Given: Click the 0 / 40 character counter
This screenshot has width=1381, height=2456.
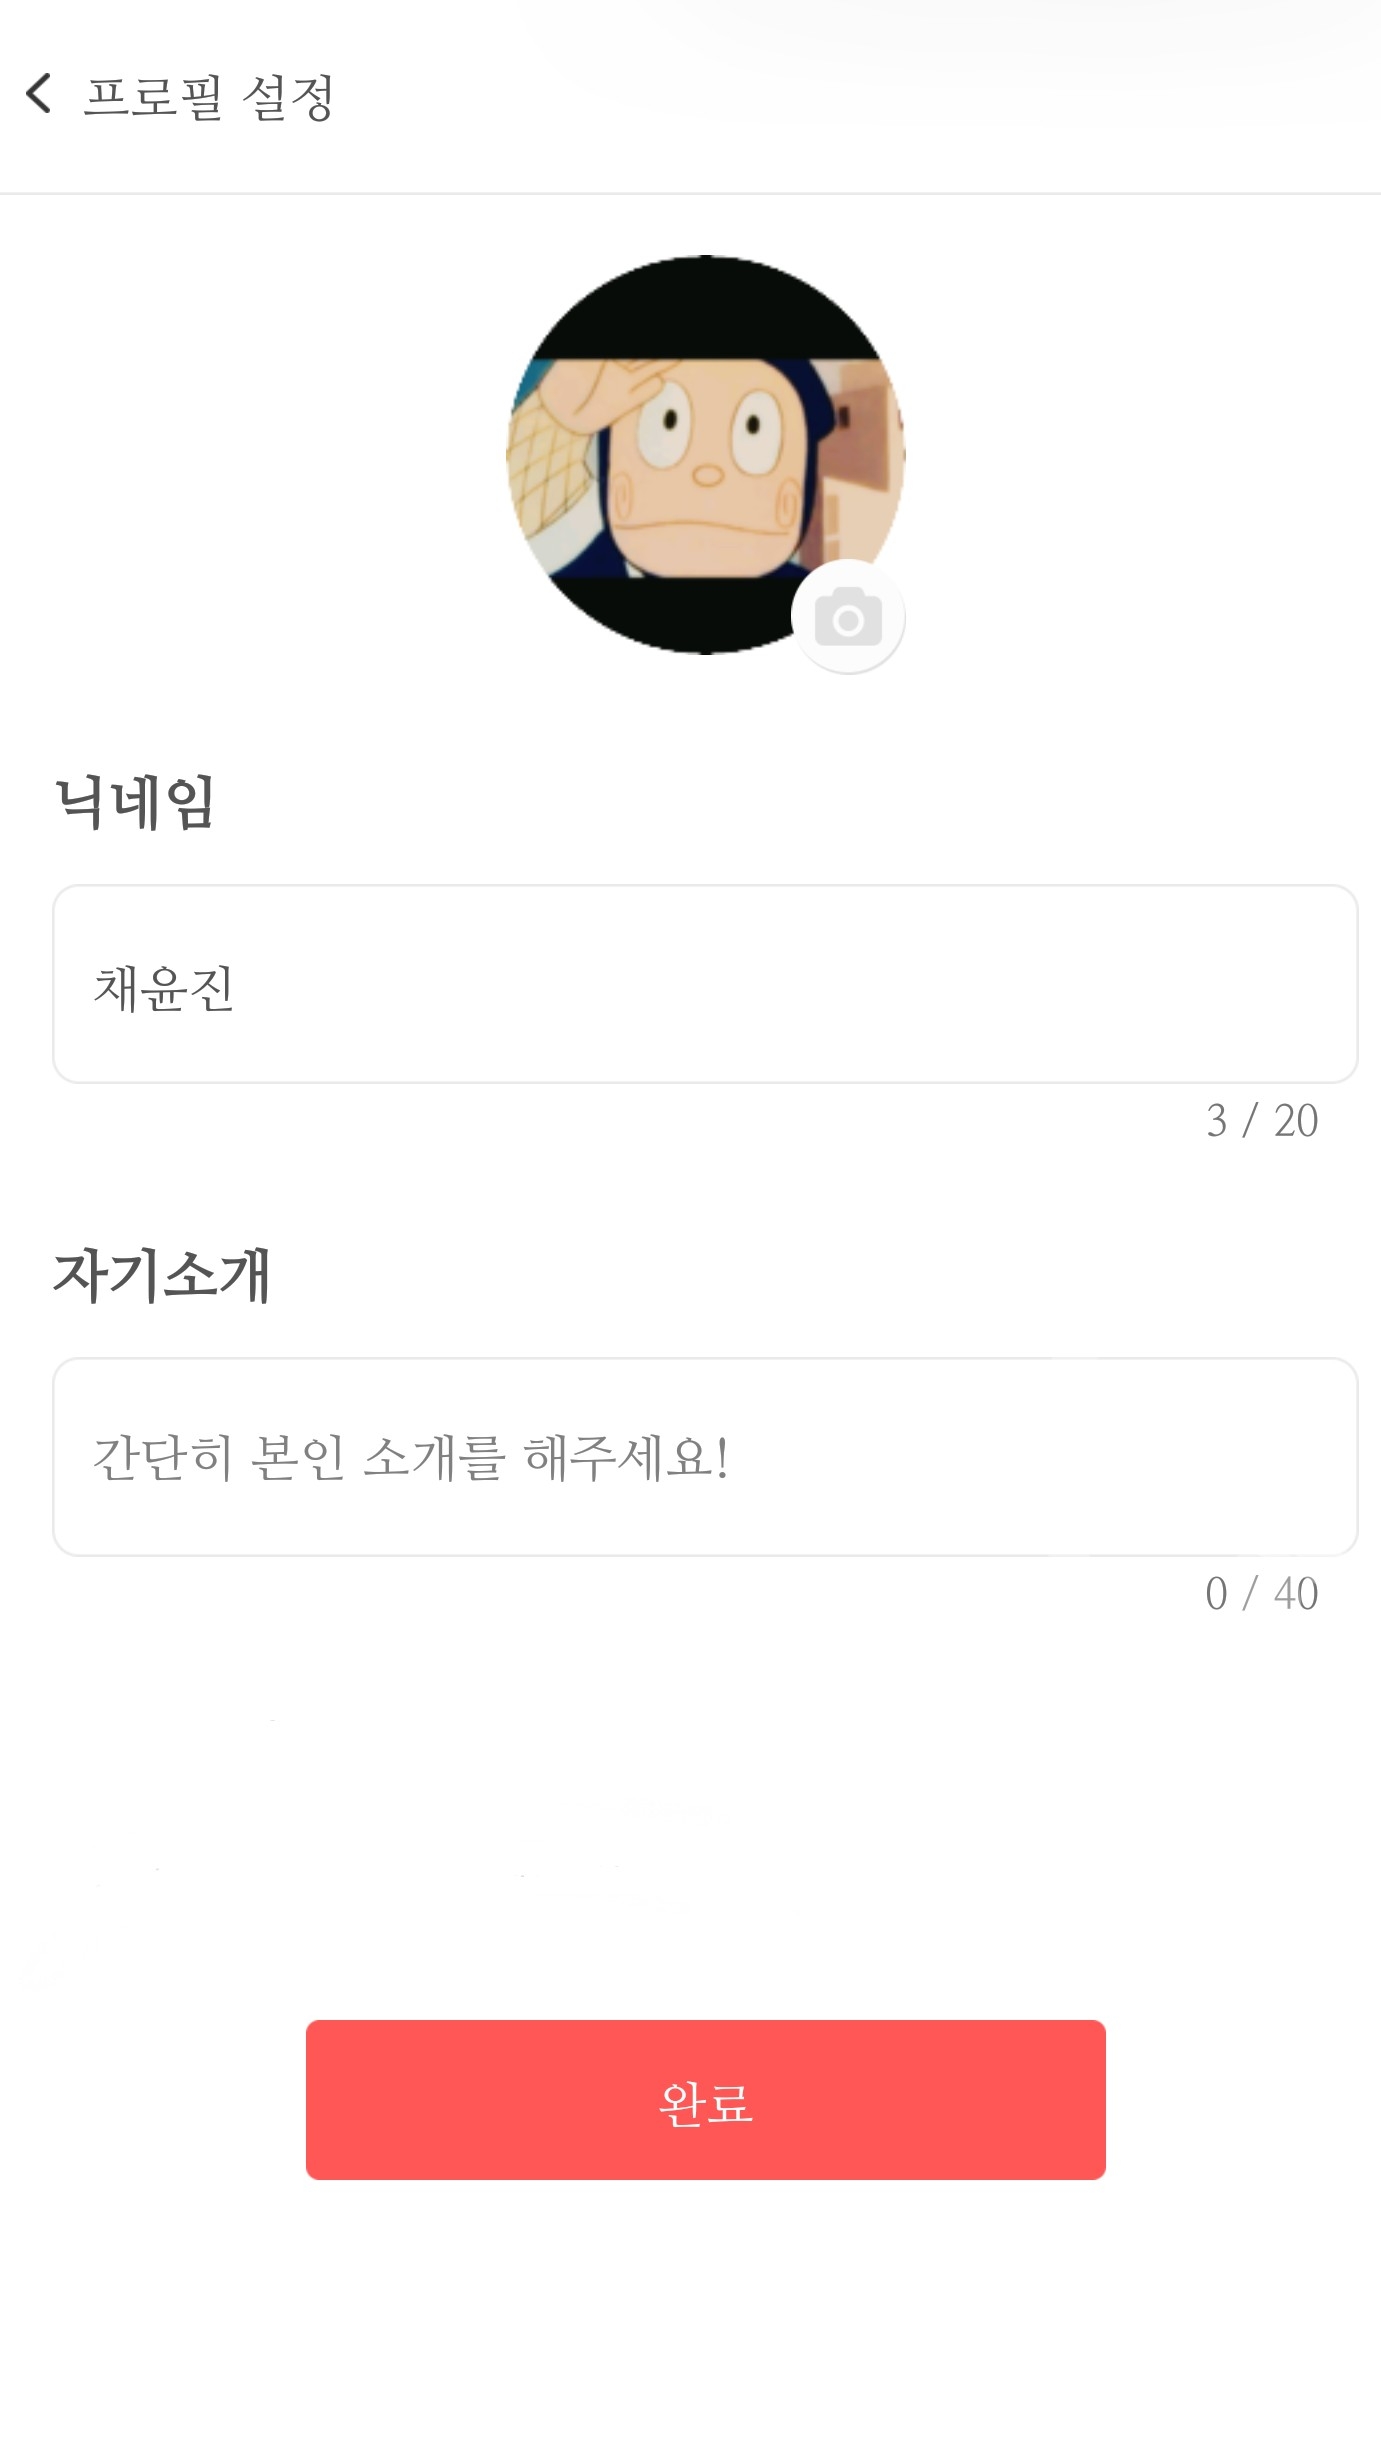Looking at the screenshot, I should (1262, 1594).
